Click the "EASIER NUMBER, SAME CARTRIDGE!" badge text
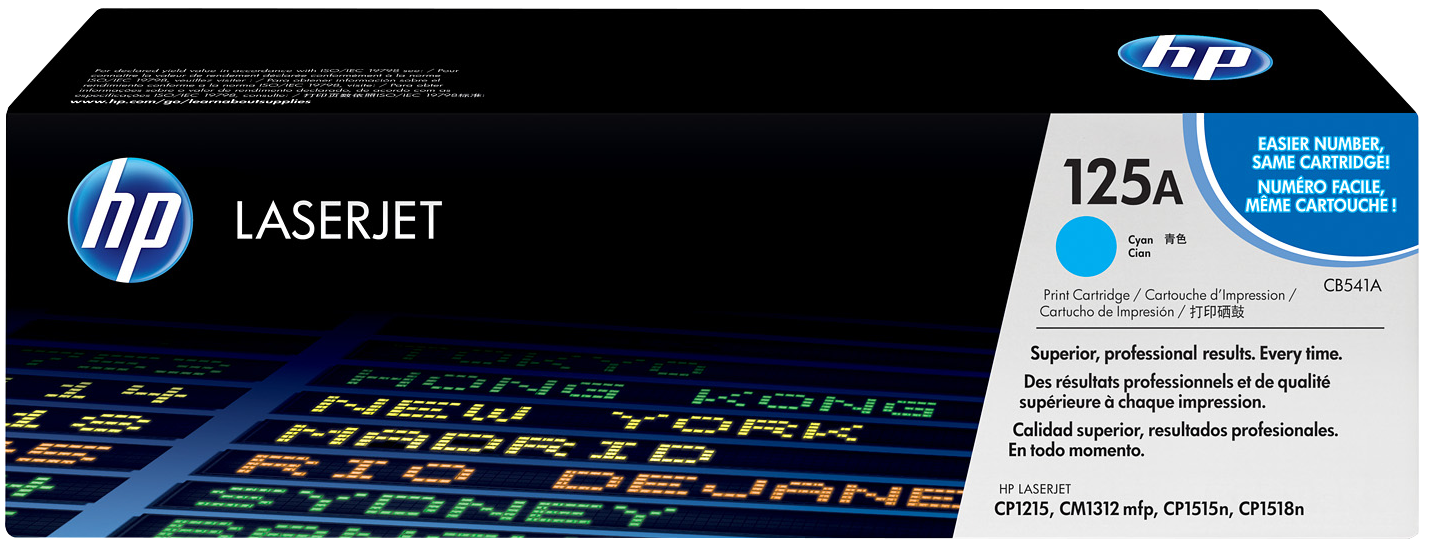Viewport: 1437px width, 547px height. pos(1304,153)
